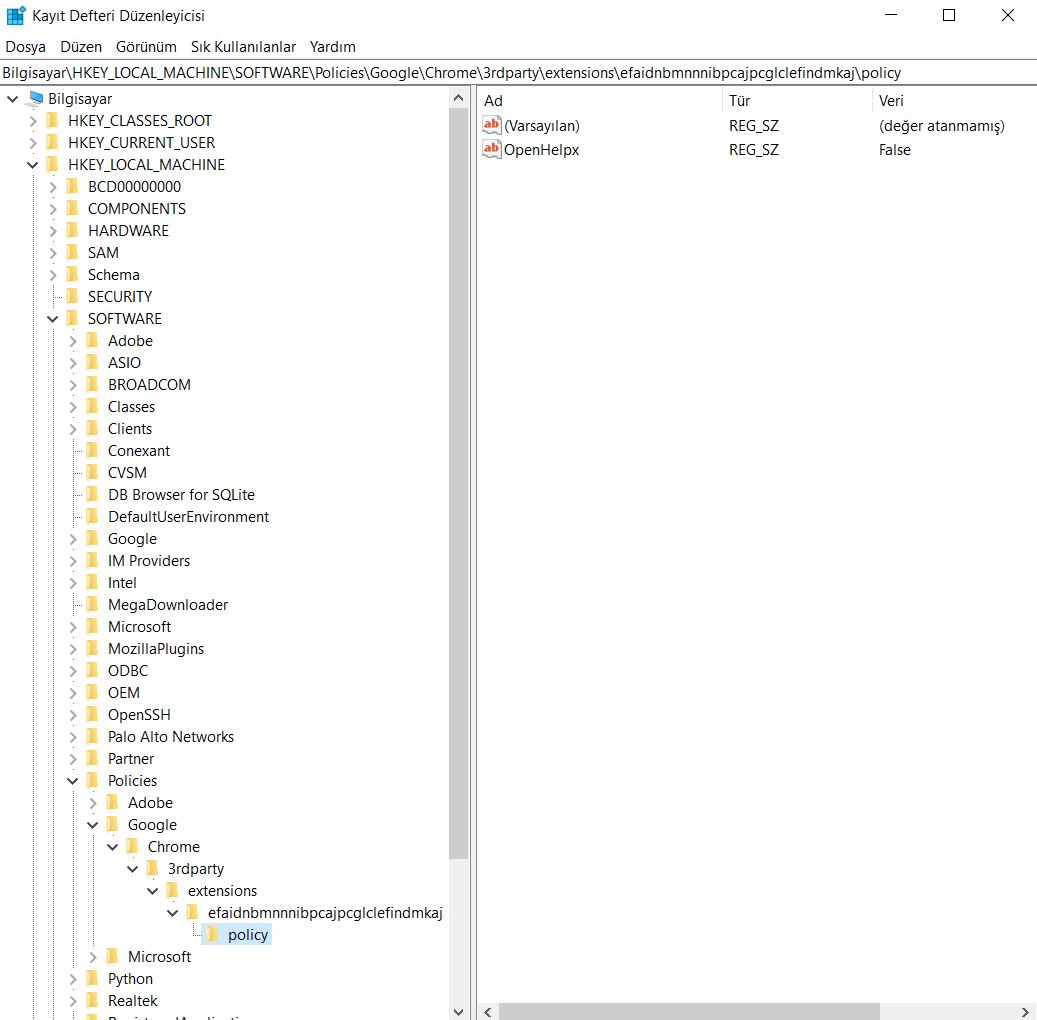The width and height of the screenshot is (1037, 1020).
Task: Click the Registry Editor icon in the title bar
Action: 15,15
